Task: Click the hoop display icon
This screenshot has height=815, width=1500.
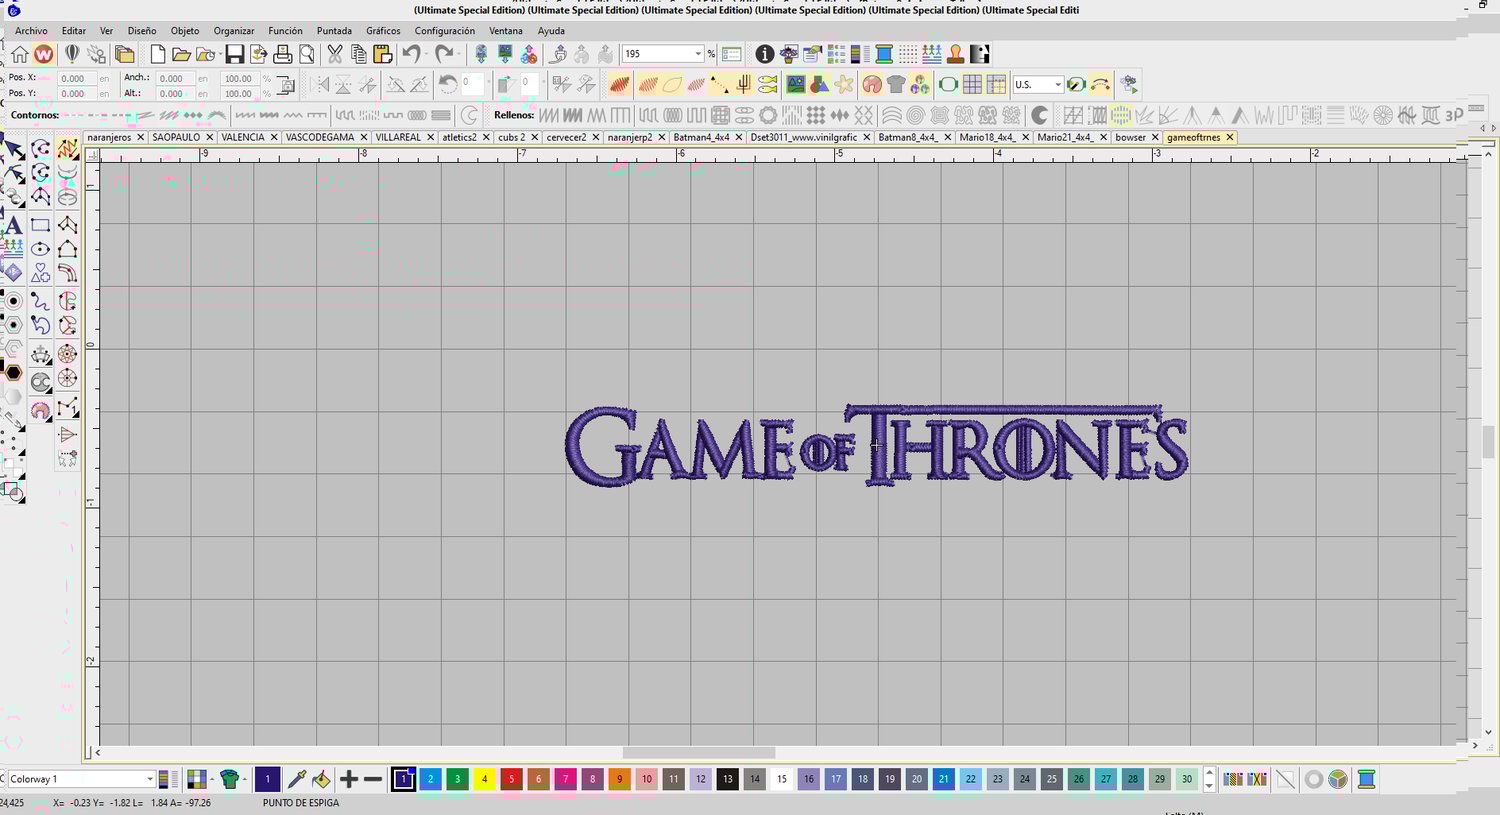Action: click(948, 85)
